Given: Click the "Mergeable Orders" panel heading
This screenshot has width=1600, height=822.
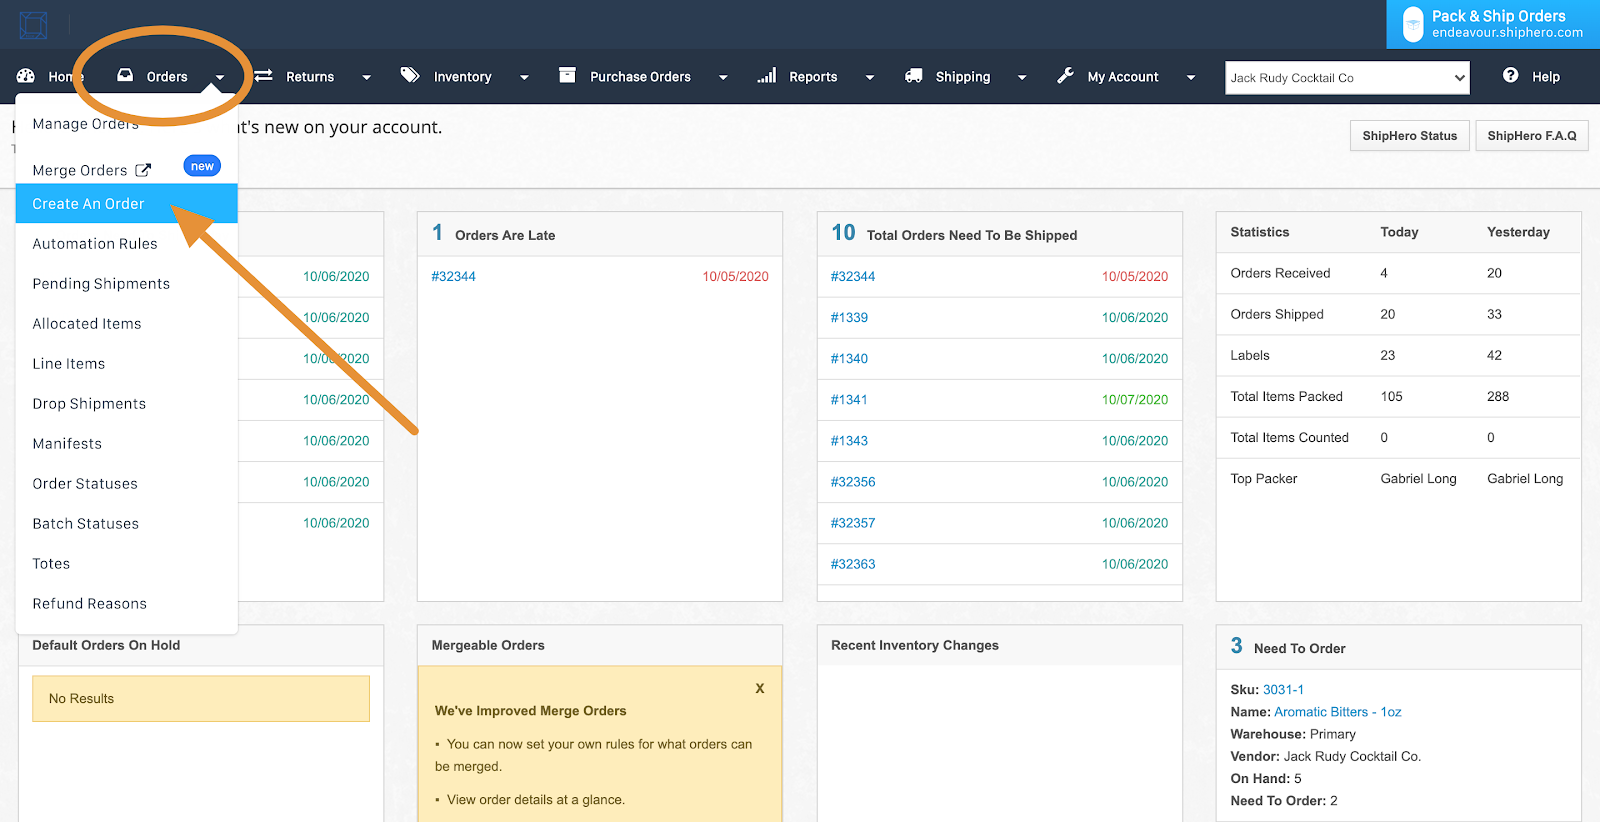Looking at the screenshot, I should (488, 646).
